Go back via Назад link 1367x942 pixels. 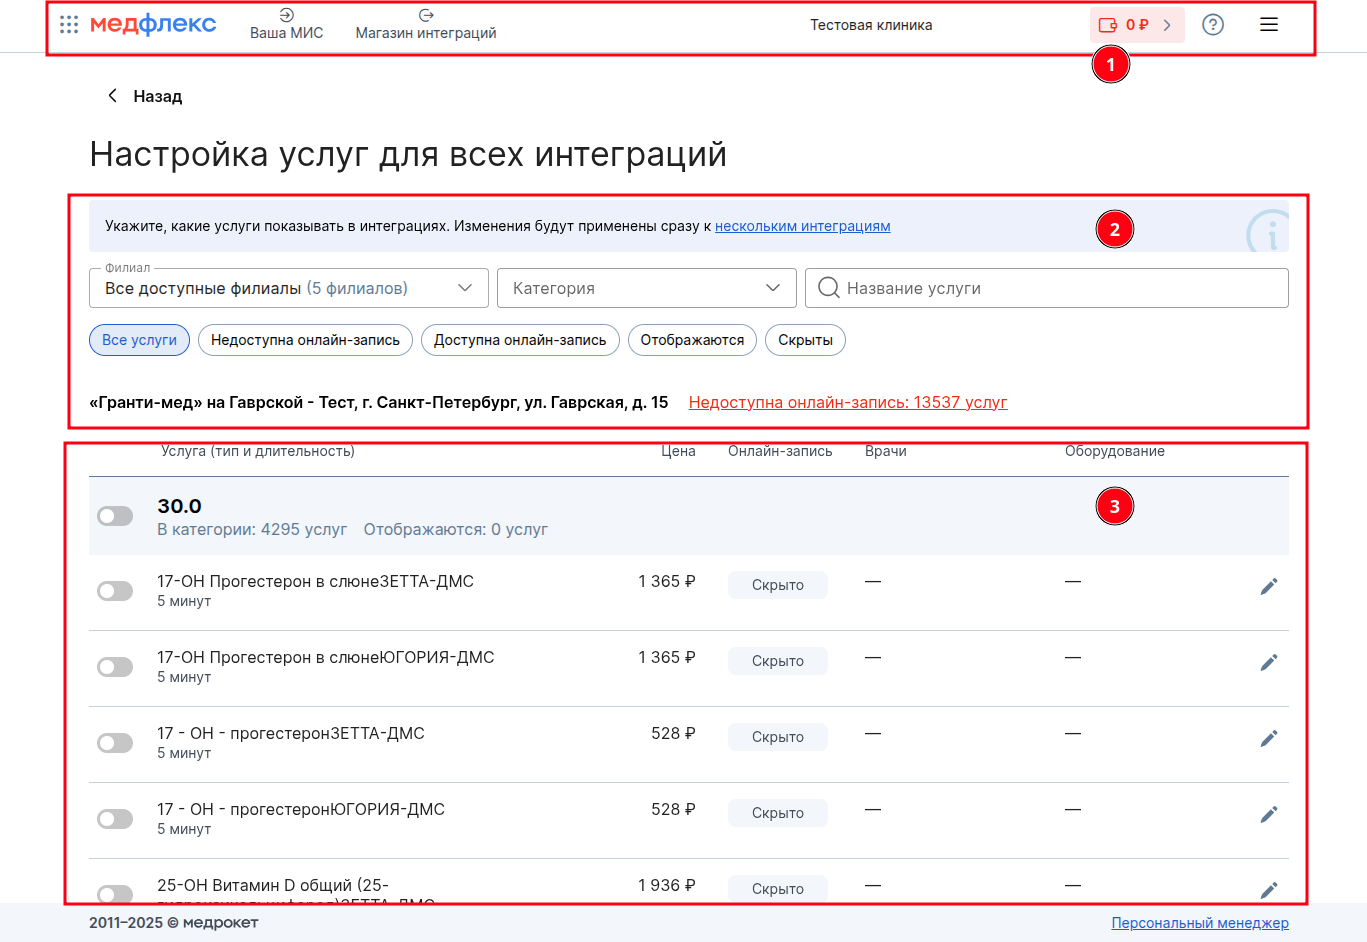point(145,96)
